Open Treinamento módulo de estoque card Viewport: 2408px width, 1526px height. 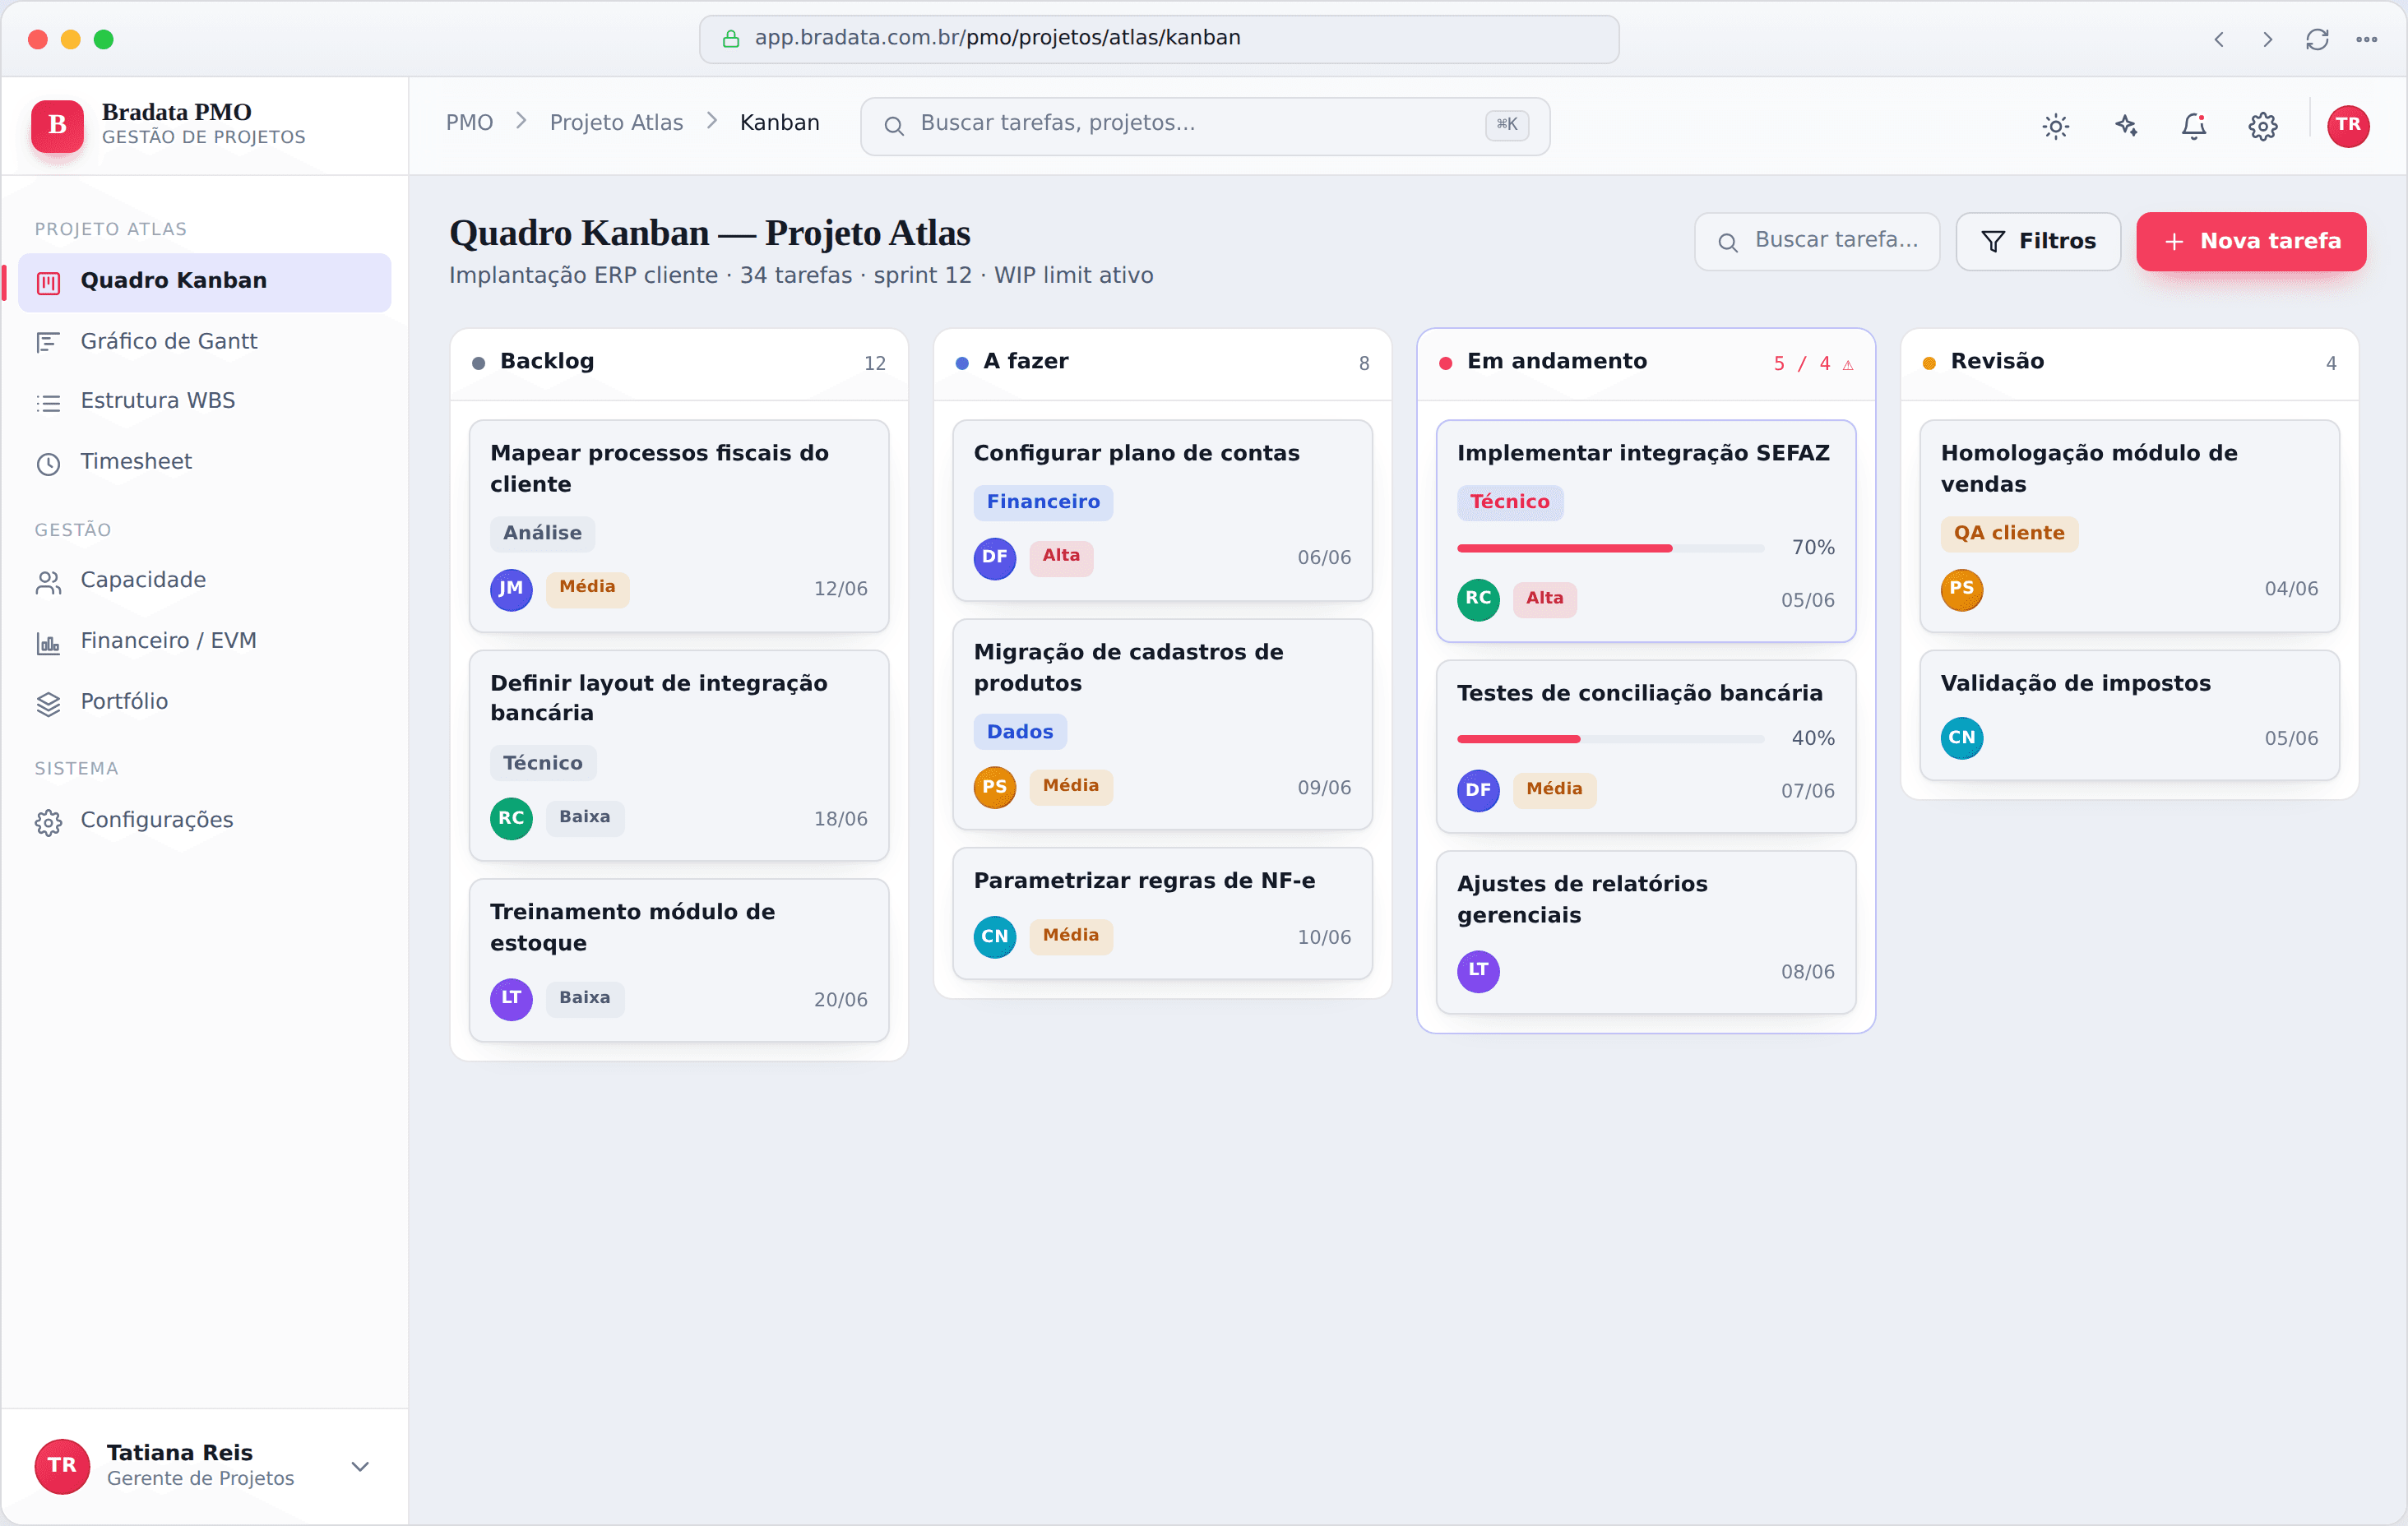pos(678,961)
